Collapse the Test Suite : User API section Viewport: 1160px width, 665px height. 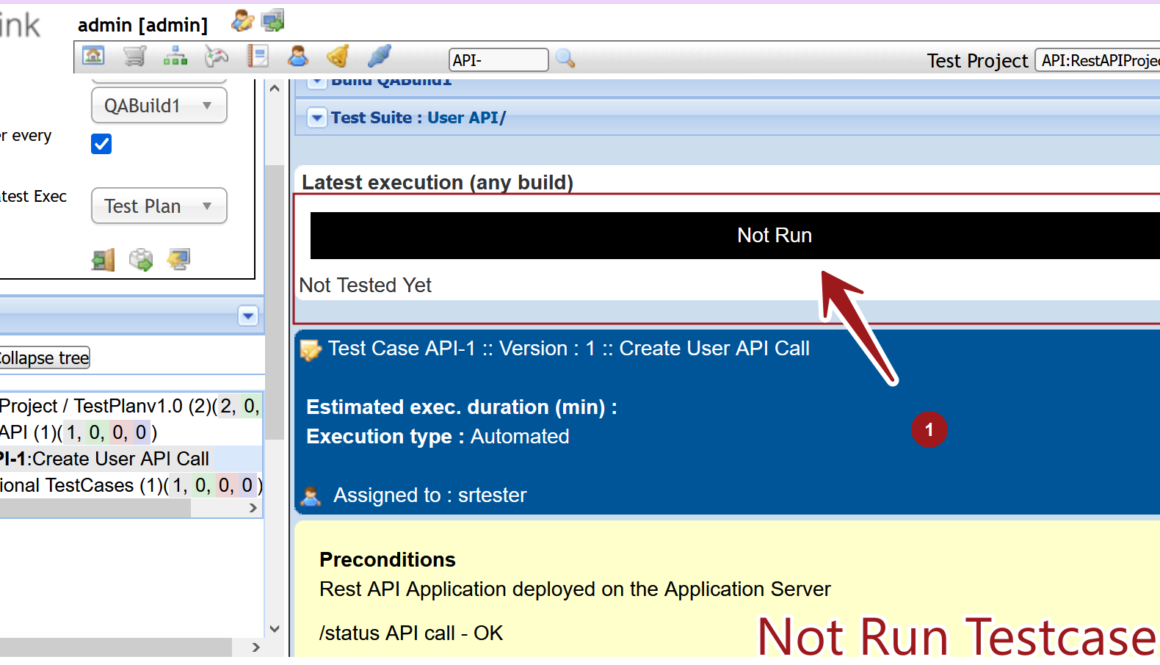(x=317, y=118)
